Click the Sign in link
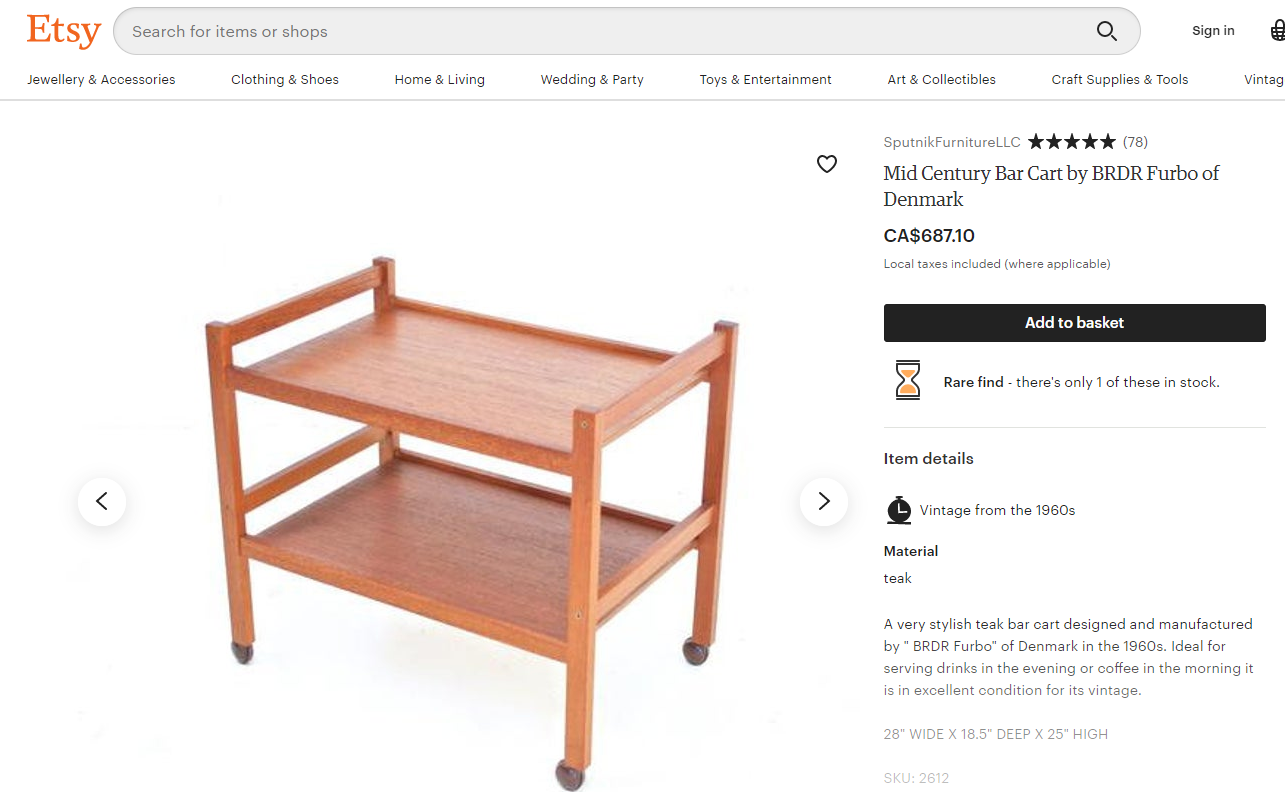 (x=1213, y=31)
